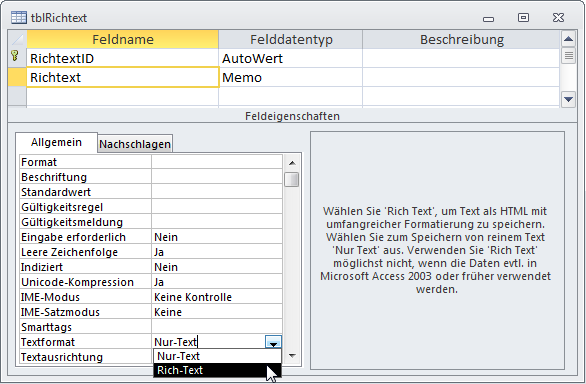Viewport: 586px width, 384px height.
Task: Click the Textformat value field showing Nur-Text
Action: coord(209,342)
